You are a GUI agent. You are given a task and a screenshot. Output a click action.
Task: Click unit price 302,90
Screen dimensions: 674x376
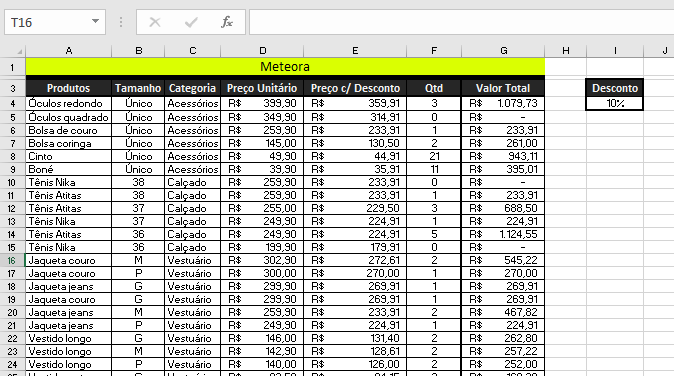coord(262,260)
